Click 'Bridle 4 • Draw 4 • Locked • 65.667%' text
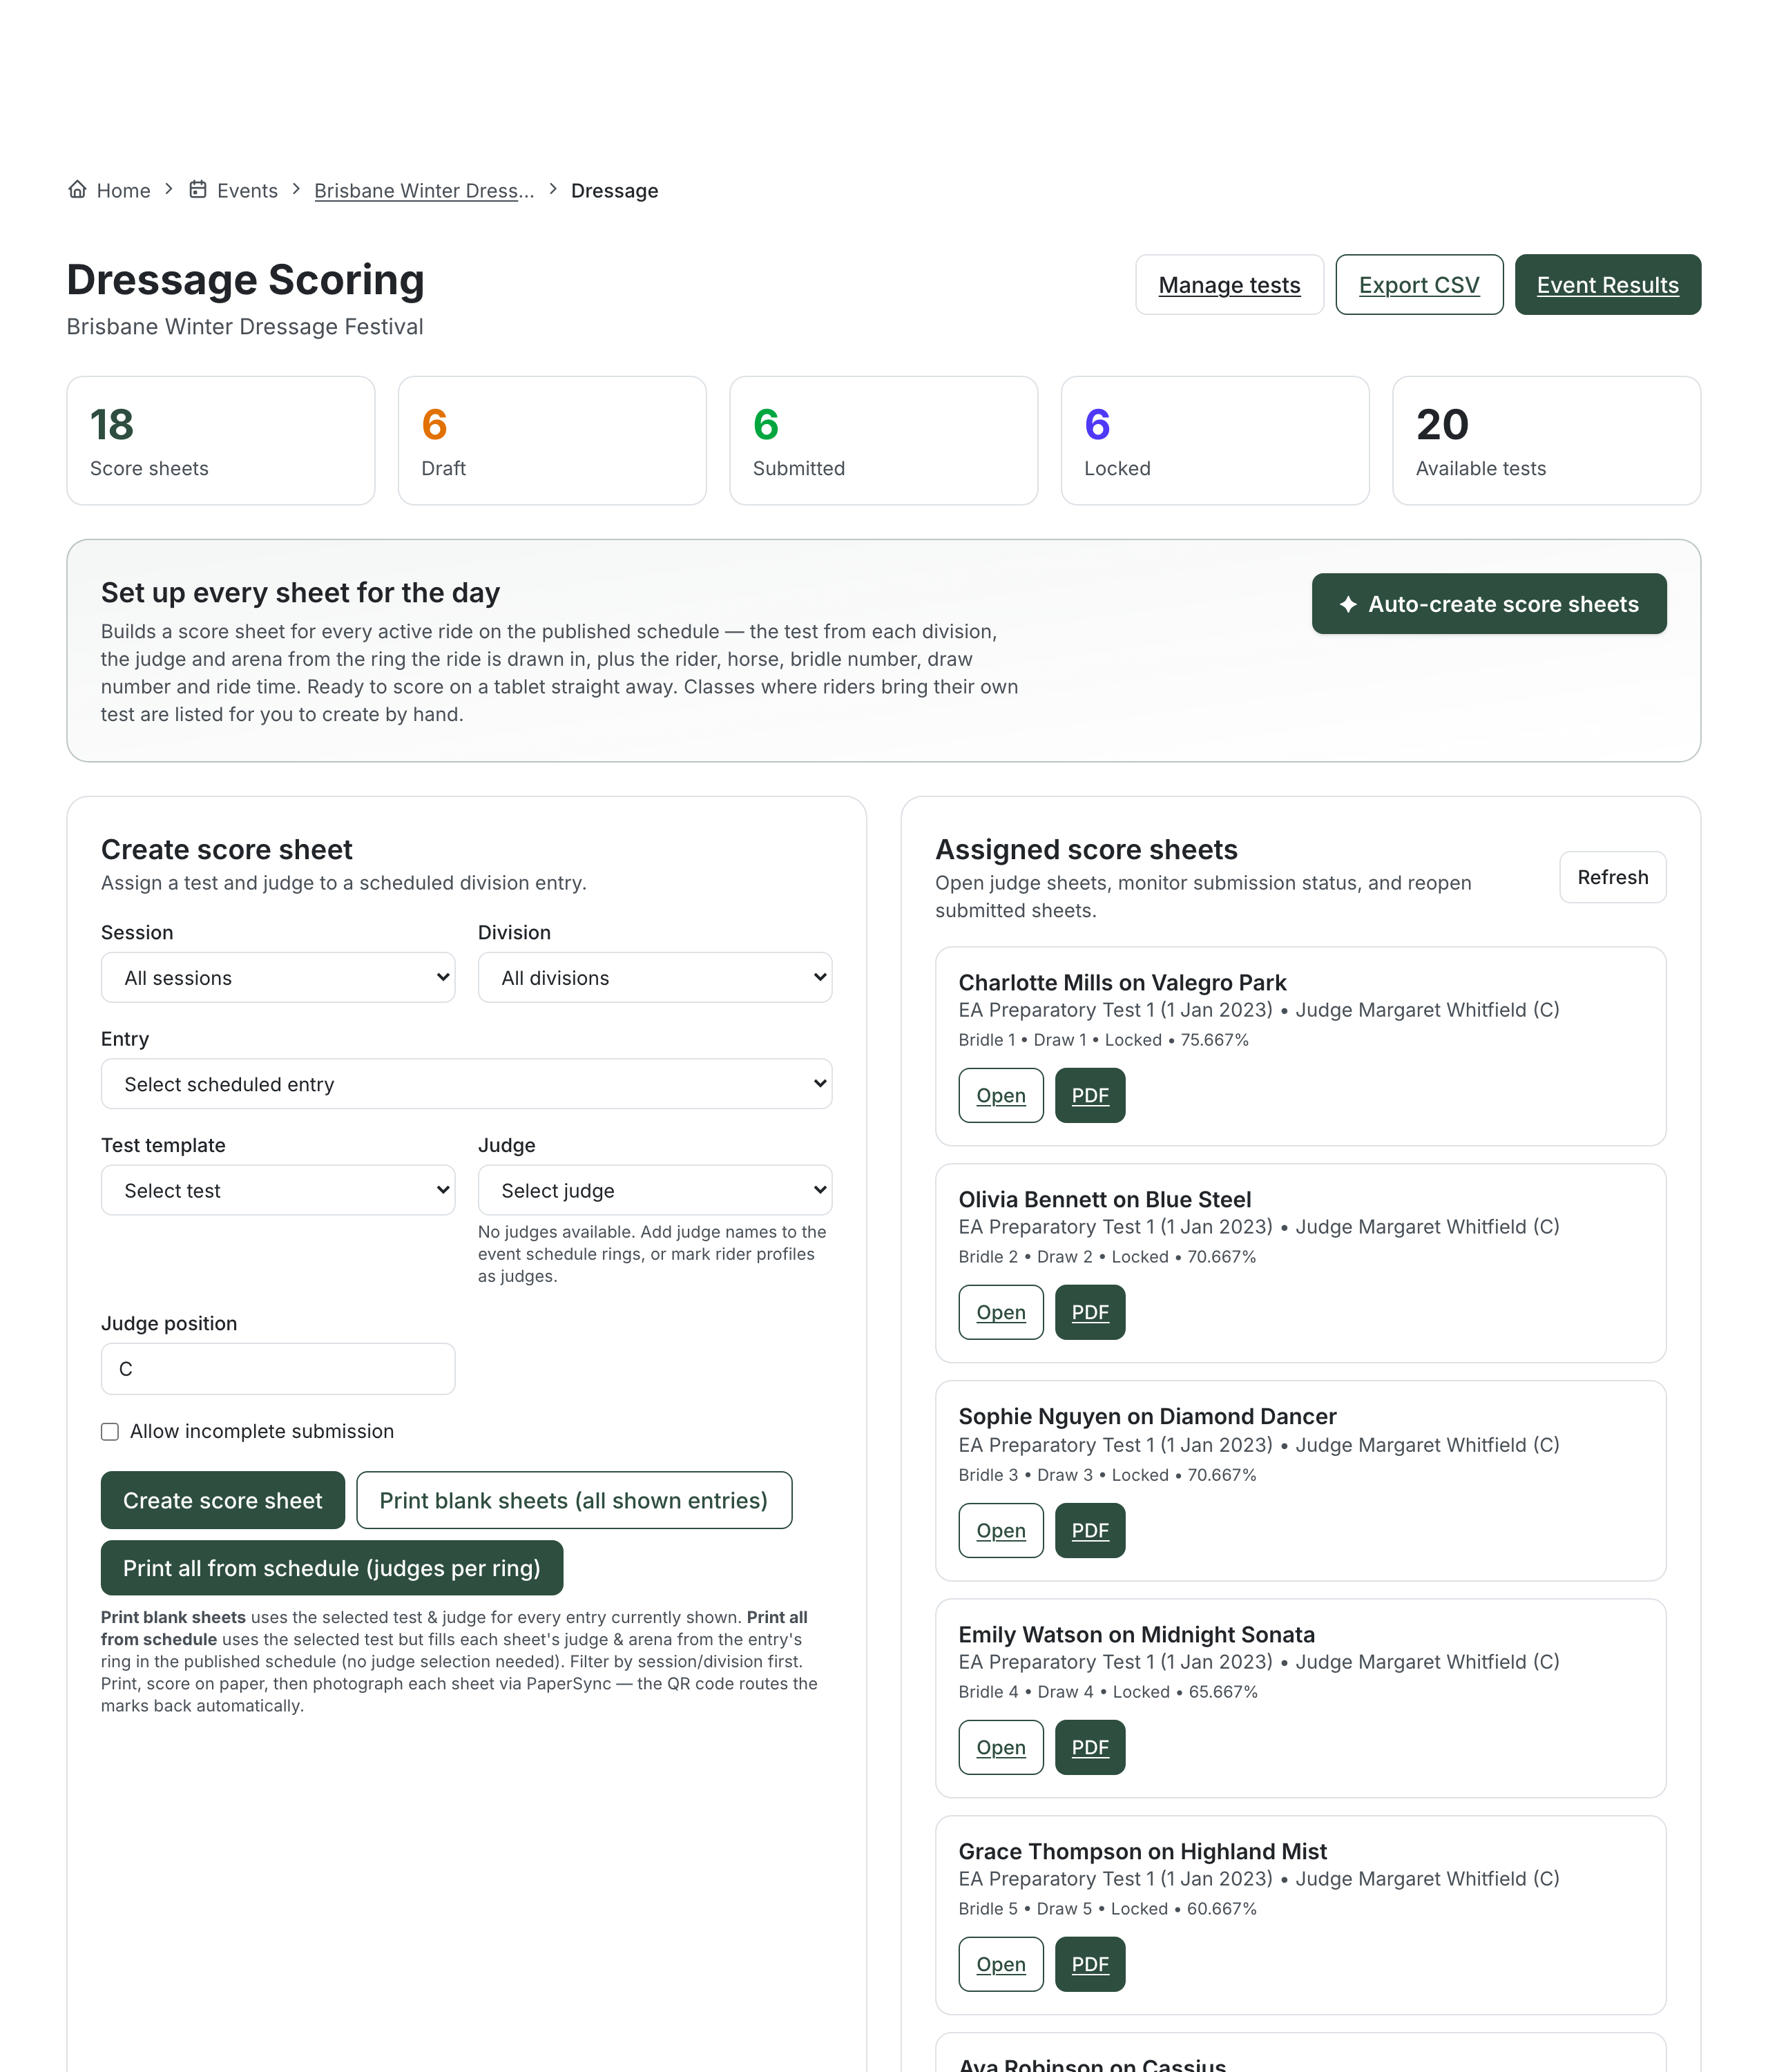Image resolution: width=1768 pixels, height=2072 pixels. (1107, 1692)
